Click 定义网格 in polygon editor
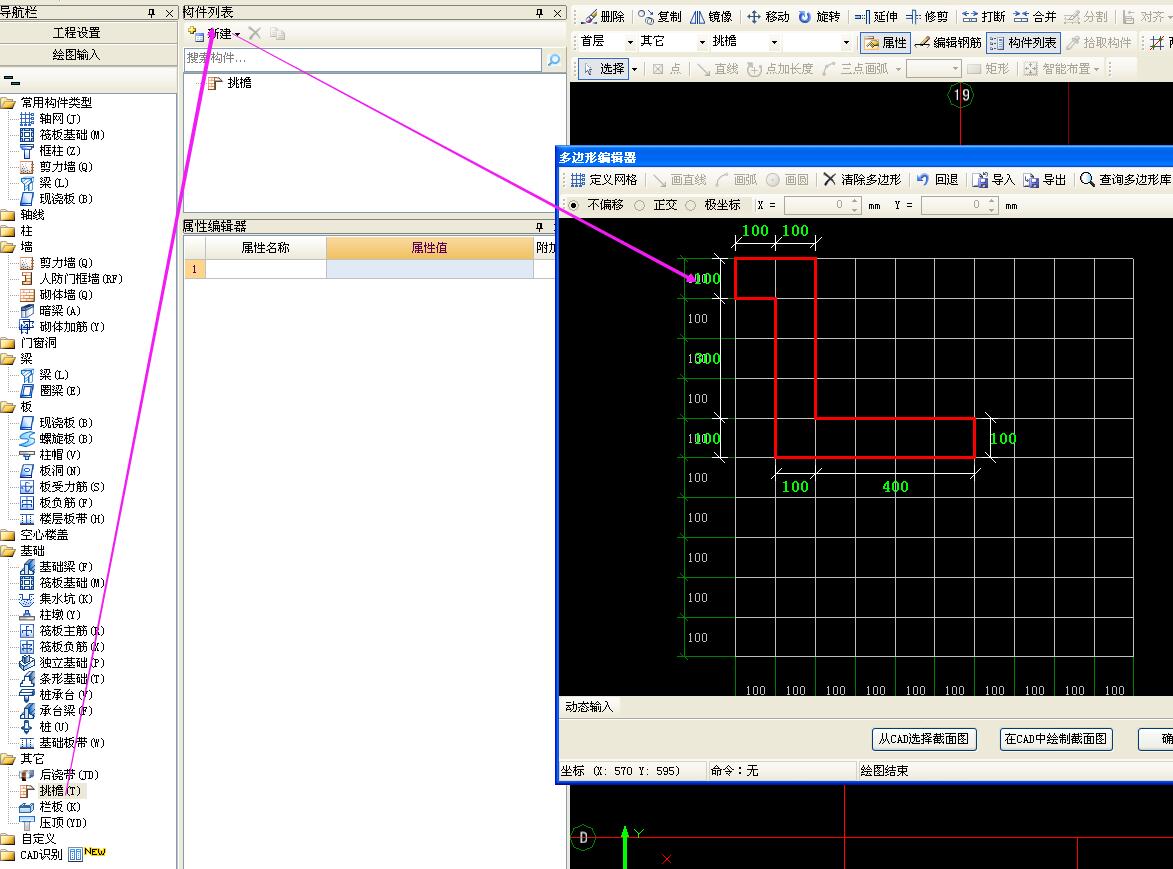Image resolution: width=1173 pixels, height=869 pixels. tap(604, 179)
